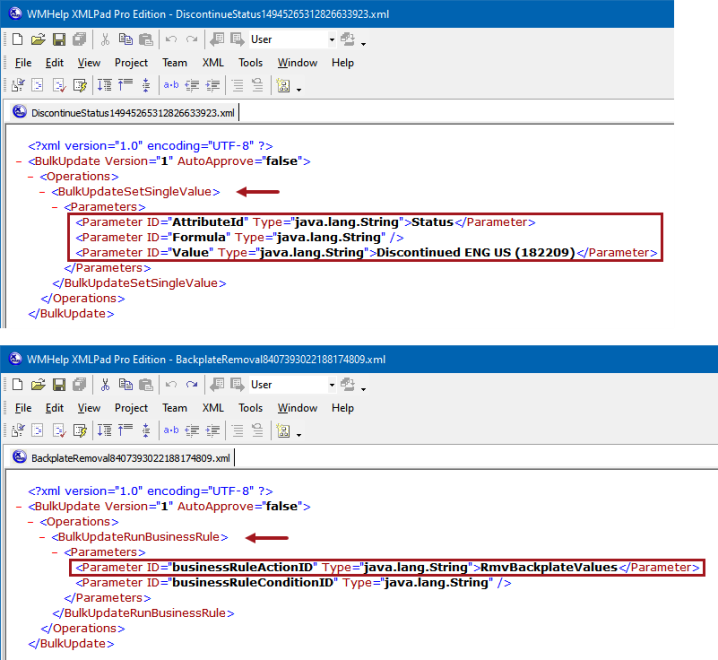The width and height of the screenshot is (718, 660).
Task: Click a·b rename icon in BackplateRemoval window
Action: pos(171,430)
